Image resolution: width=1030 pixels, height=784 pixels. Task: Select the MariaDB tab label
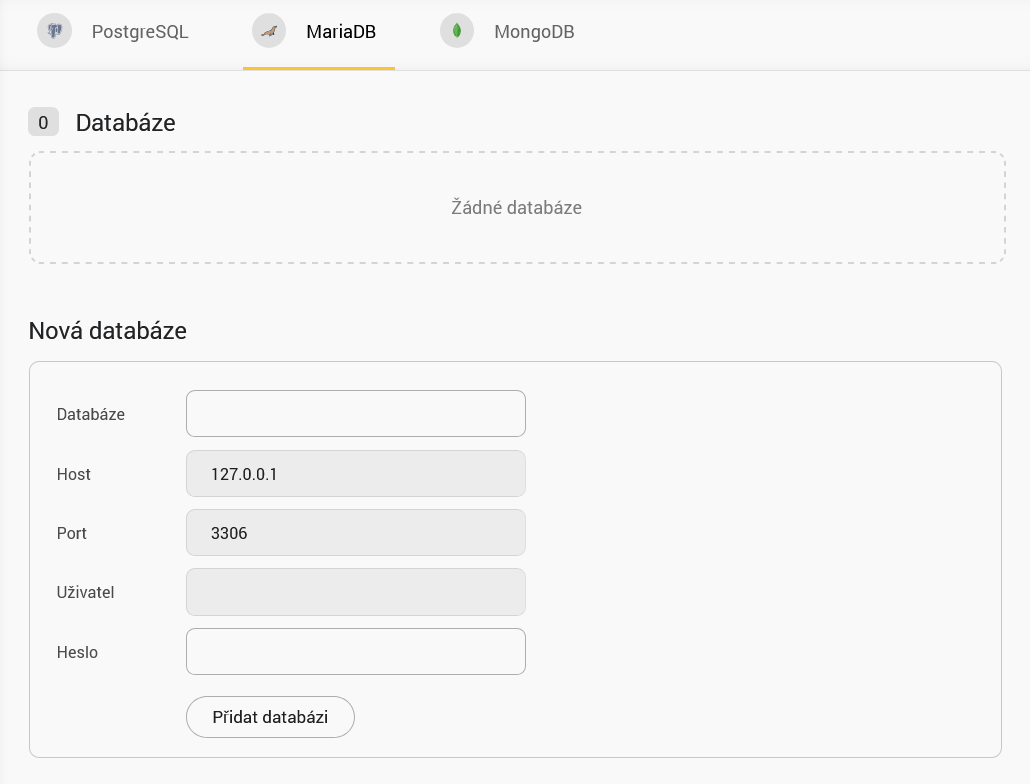[341, 32]
